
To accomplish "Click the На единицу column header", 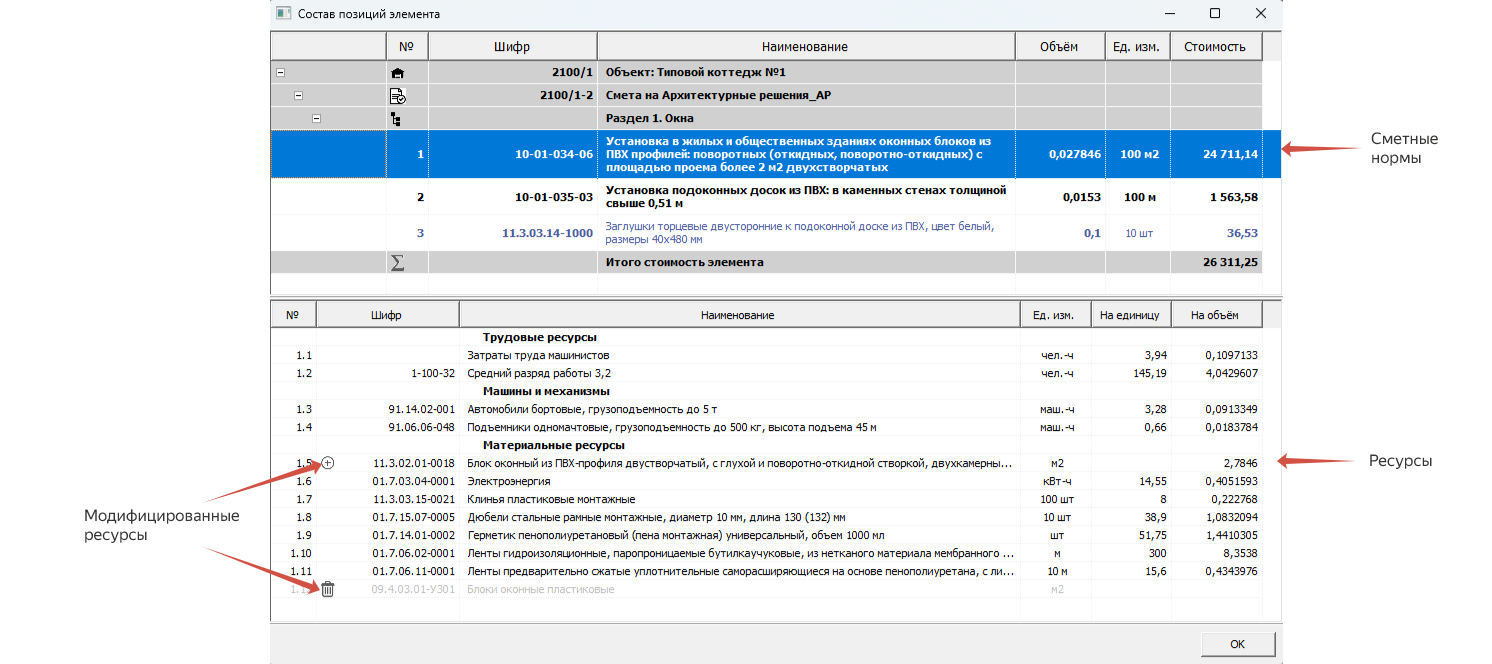I will coord(1129,315).
